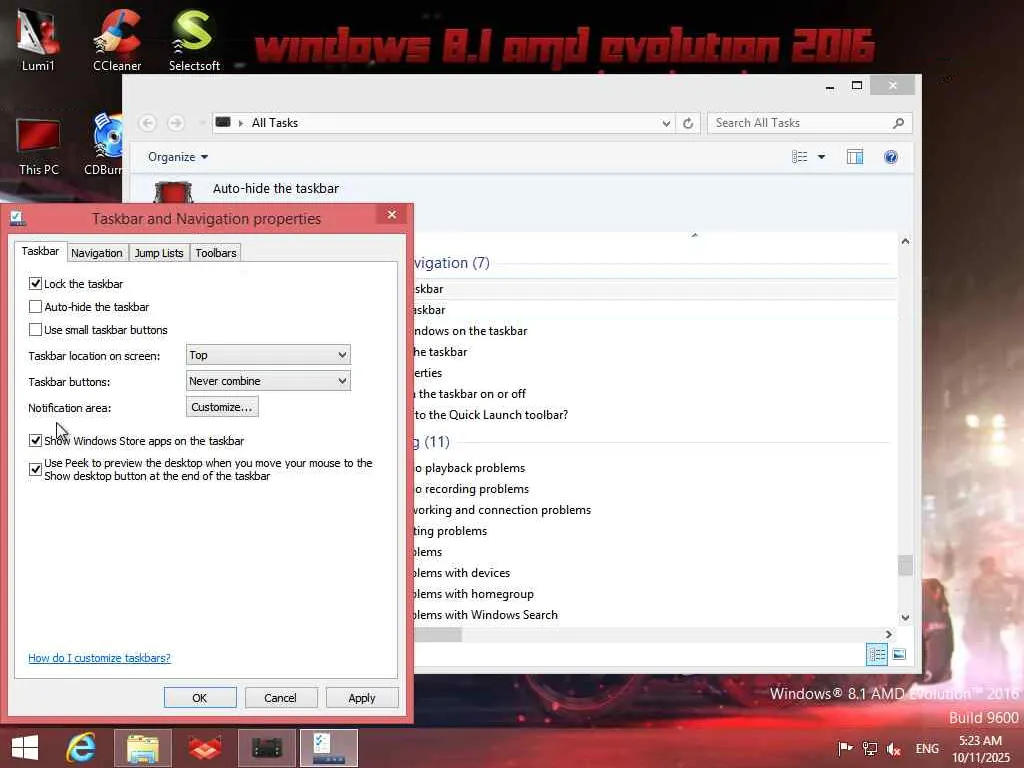
Task: Refresh the All Tasks window
Action: point(688,123)
